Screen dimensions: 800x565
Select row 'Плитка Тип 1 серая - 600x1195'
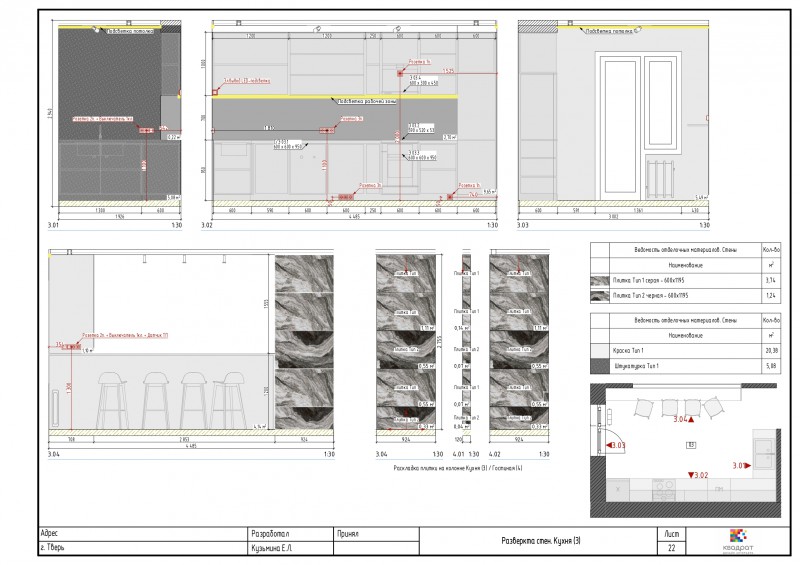pos(685,280)
